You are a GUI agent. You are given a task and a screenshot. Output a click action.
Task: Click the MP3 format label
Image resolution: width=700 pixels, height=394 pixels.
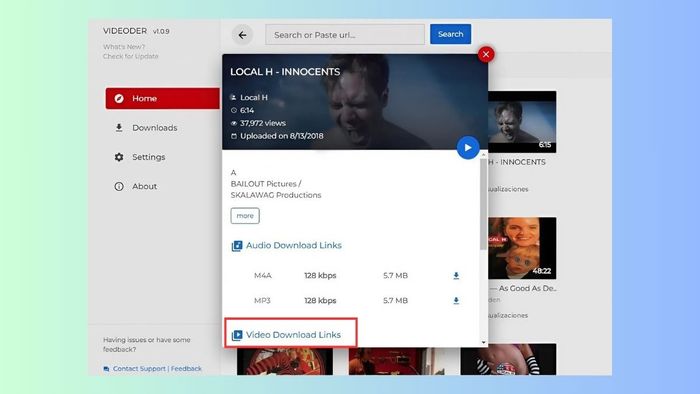coord(262,301)
